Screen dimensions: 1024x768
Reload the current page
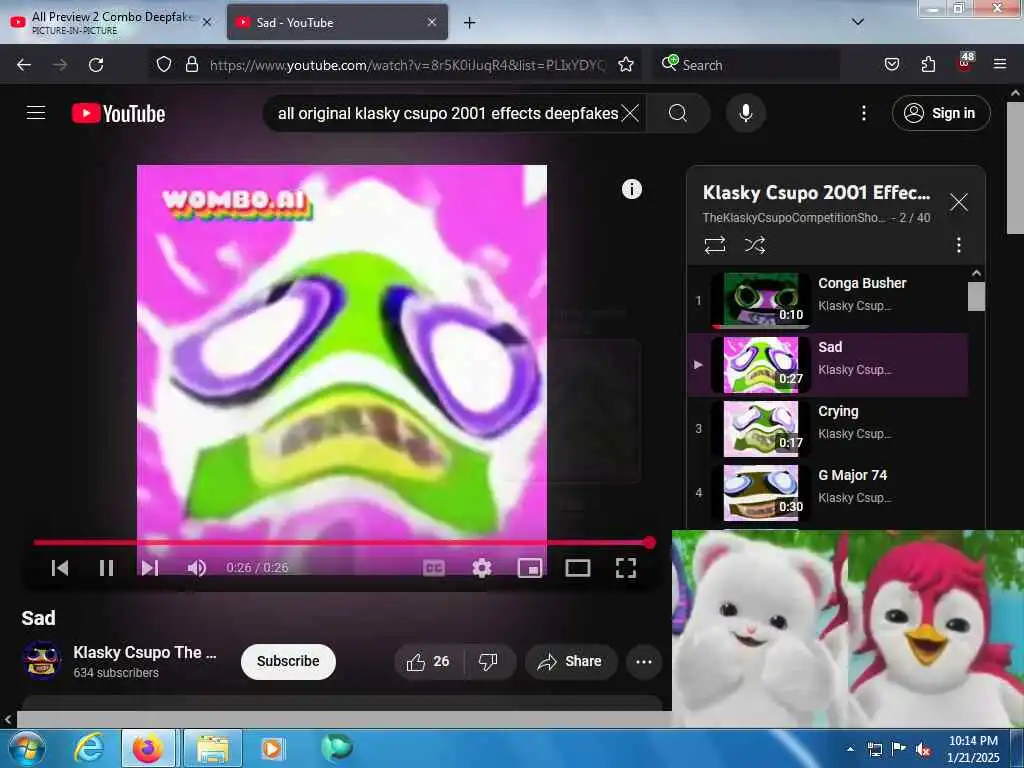96,65
